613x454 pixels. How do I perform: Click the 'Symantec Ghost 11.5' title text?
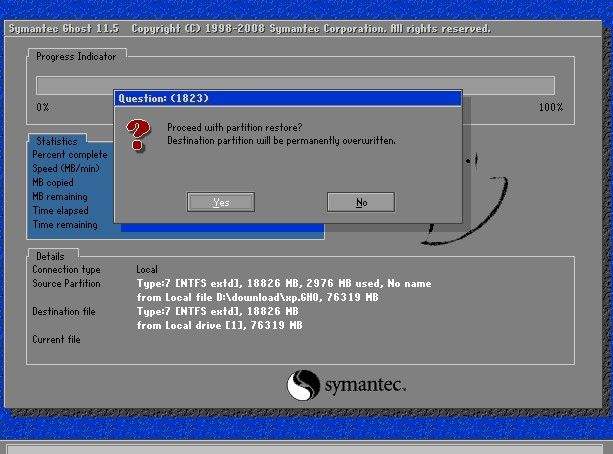click(x=64, y=29)
